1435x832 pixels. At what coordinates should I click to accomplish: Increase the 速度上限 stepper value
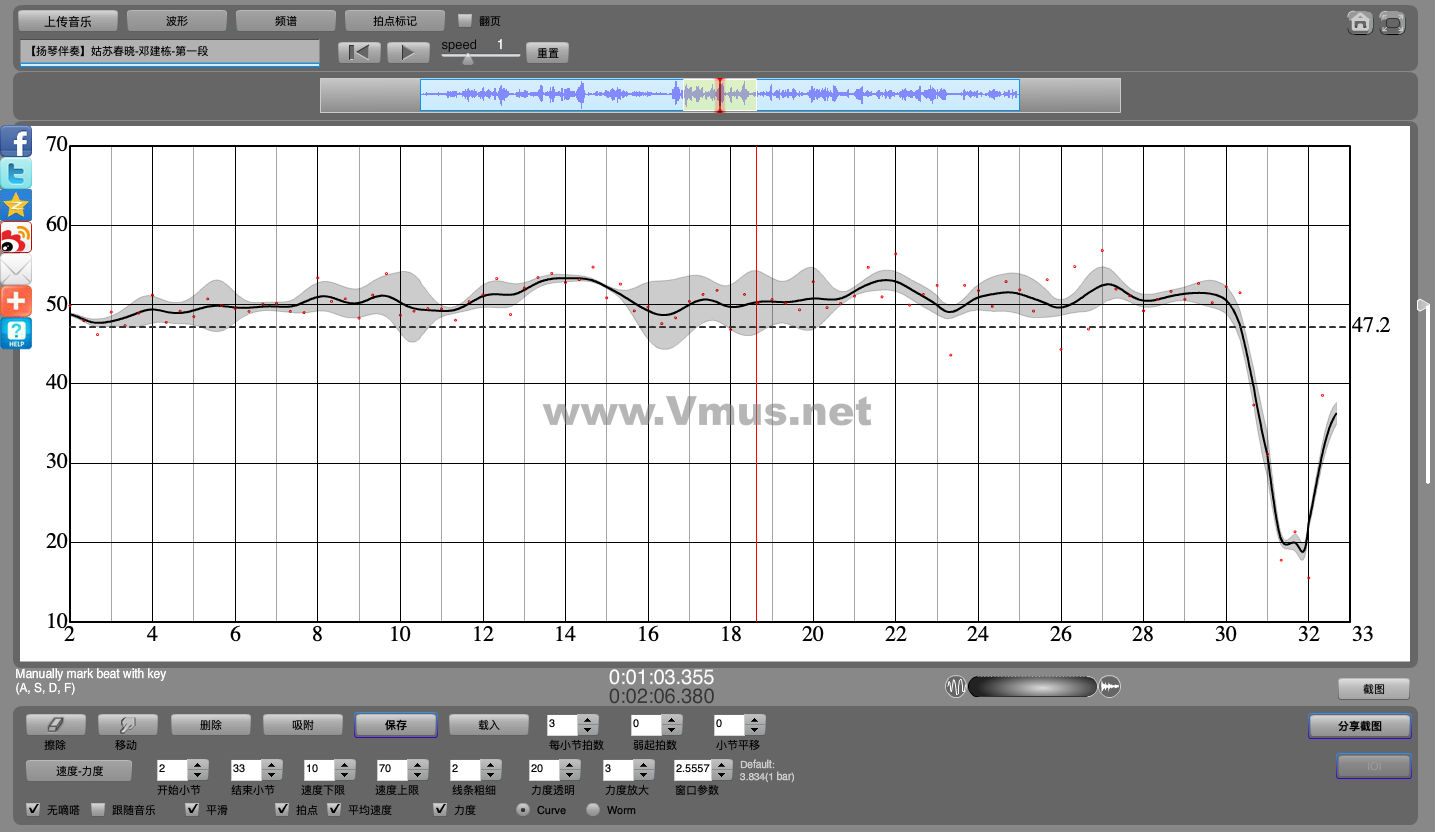click(416, 765)
